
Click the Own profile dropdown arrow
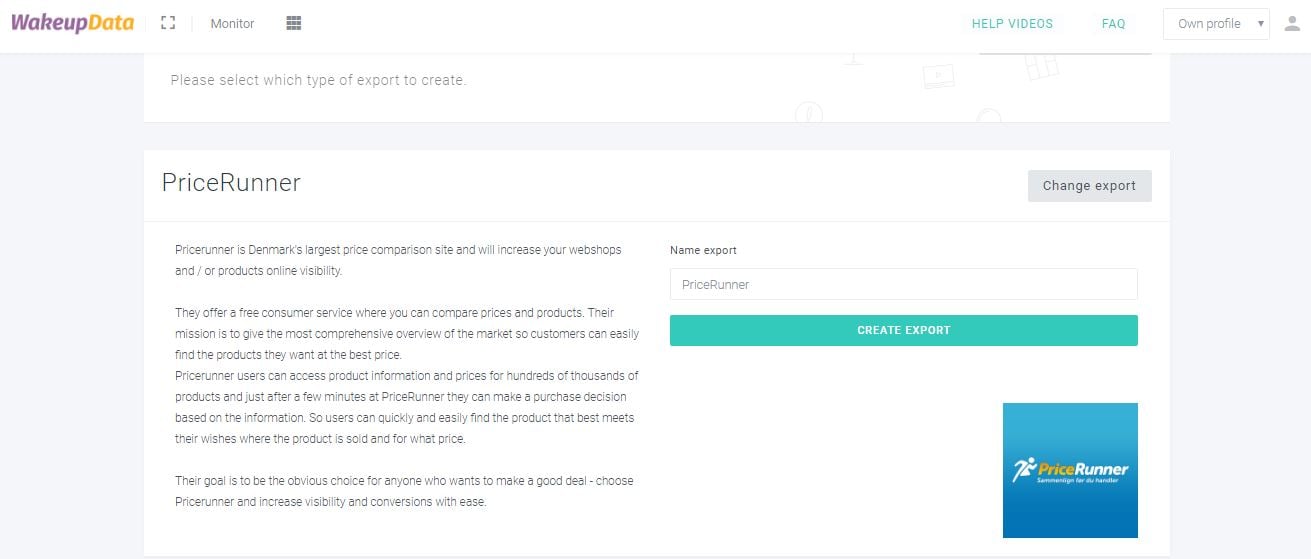point(1261,24)
